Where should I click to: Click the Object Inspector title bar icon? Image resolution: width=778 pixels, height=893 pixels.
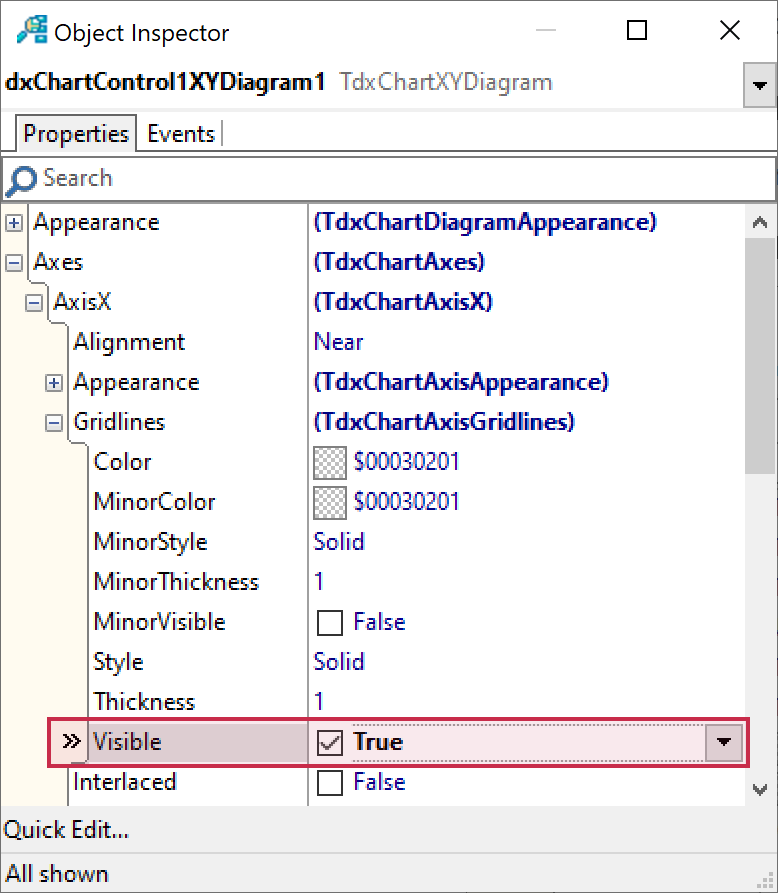point(31,32)
